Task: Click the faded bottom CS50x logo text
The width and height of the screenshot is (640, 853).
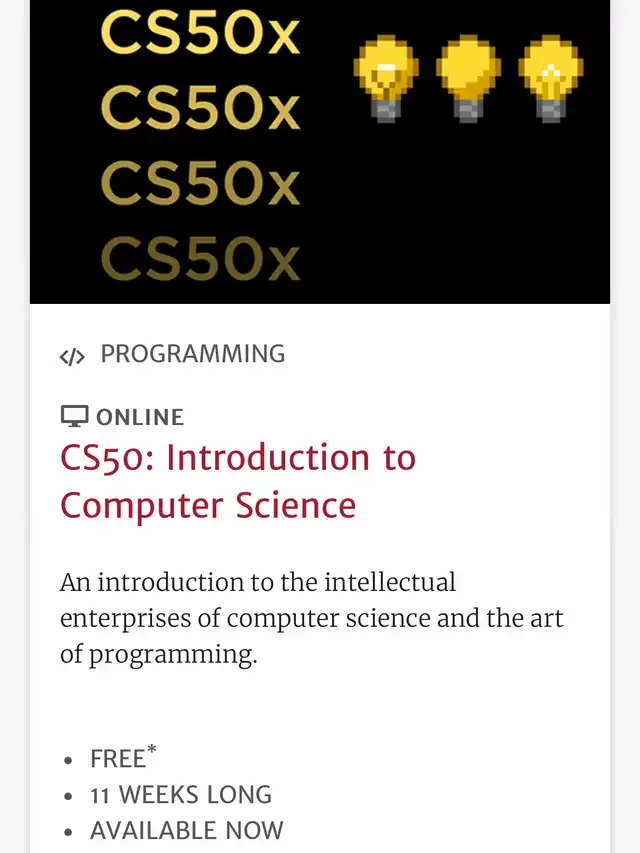Action: coord(200,258)
